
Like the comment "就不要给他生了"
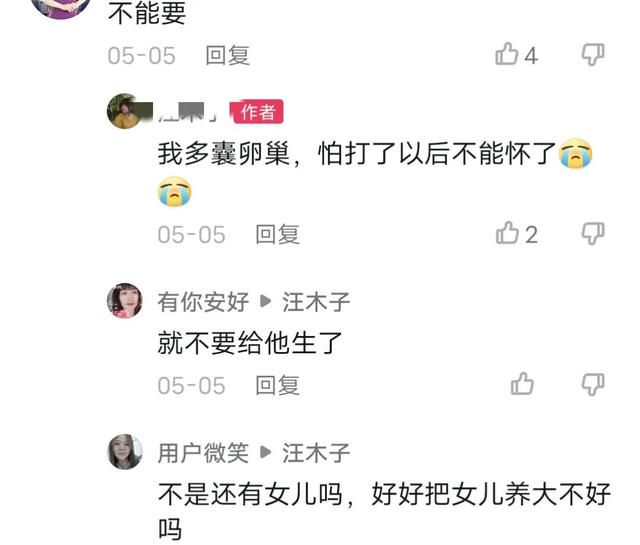[x=522, y=384]
